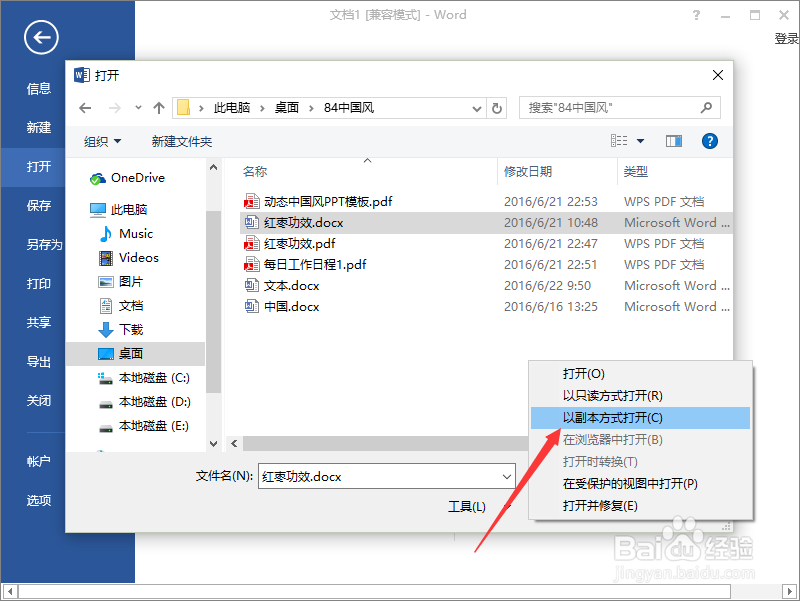Click 新建文件夹 button
Screen dimensions: 800x601
coord(182,141)
